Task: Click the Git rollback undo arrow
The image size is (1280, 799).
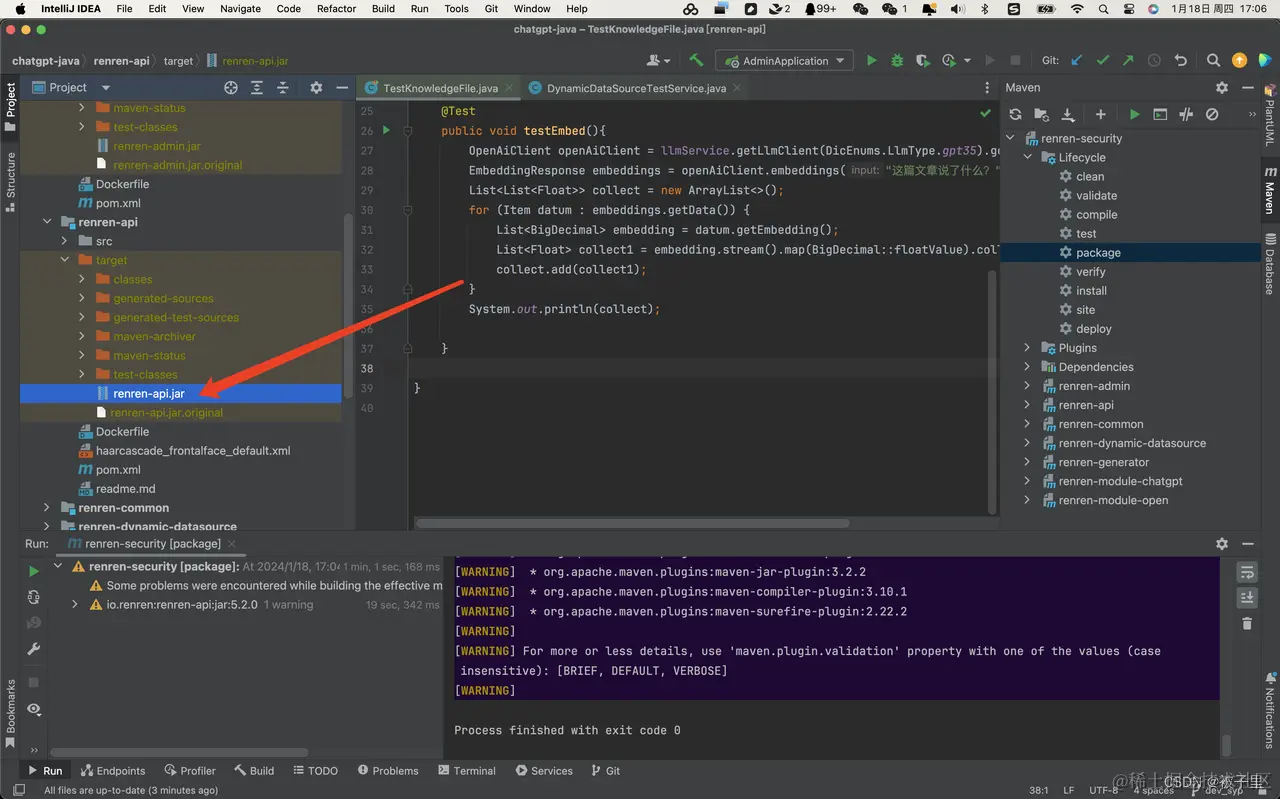Action: 1181,61
